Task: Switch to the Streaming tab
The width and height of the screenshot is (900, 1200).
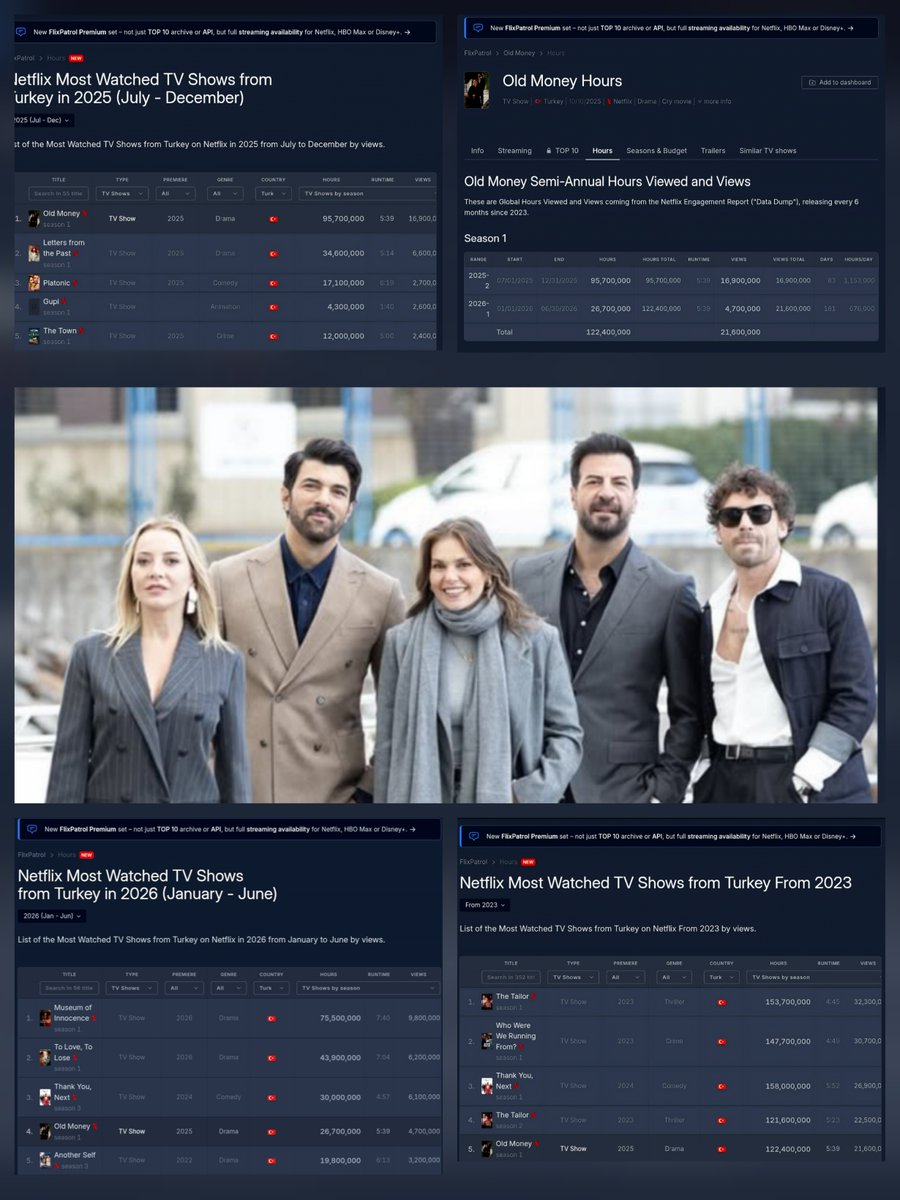Action: (x=514, y=151)
